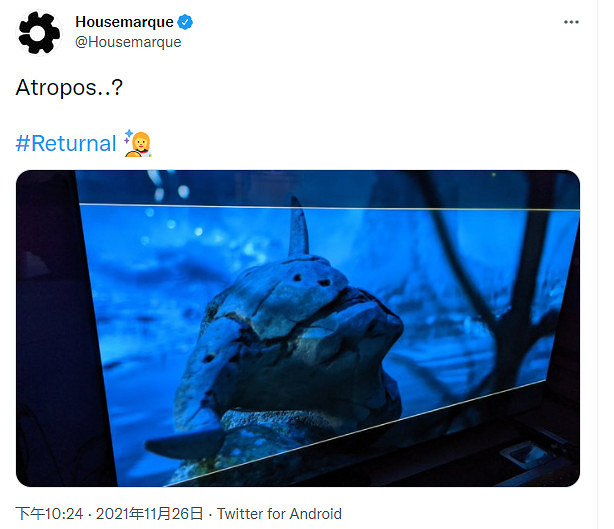Open the @Housemarque handle link
This screenshot has width=614, height=529.
128,42
